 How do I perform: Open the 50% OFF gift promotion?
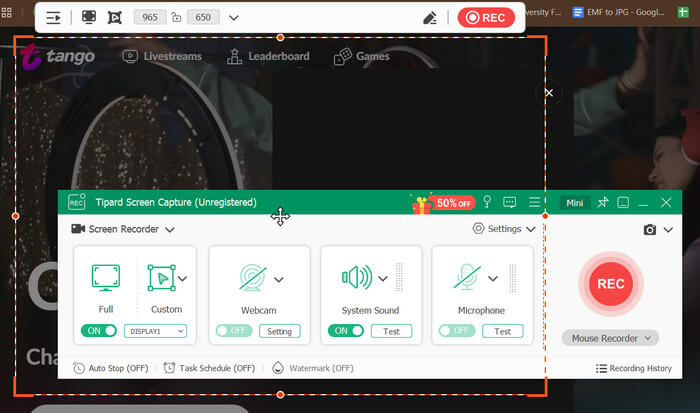442,203
